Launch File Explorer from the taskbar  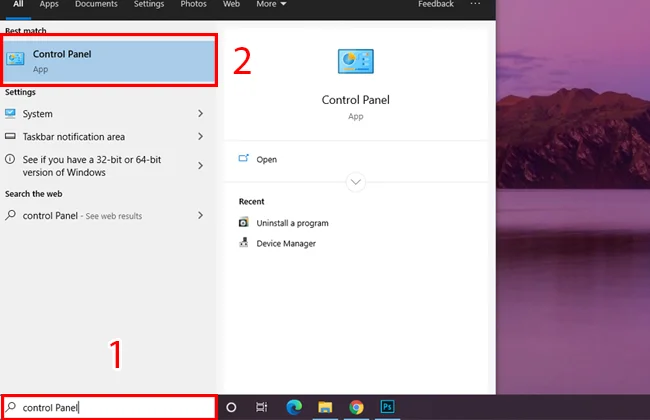click(325, 407)
